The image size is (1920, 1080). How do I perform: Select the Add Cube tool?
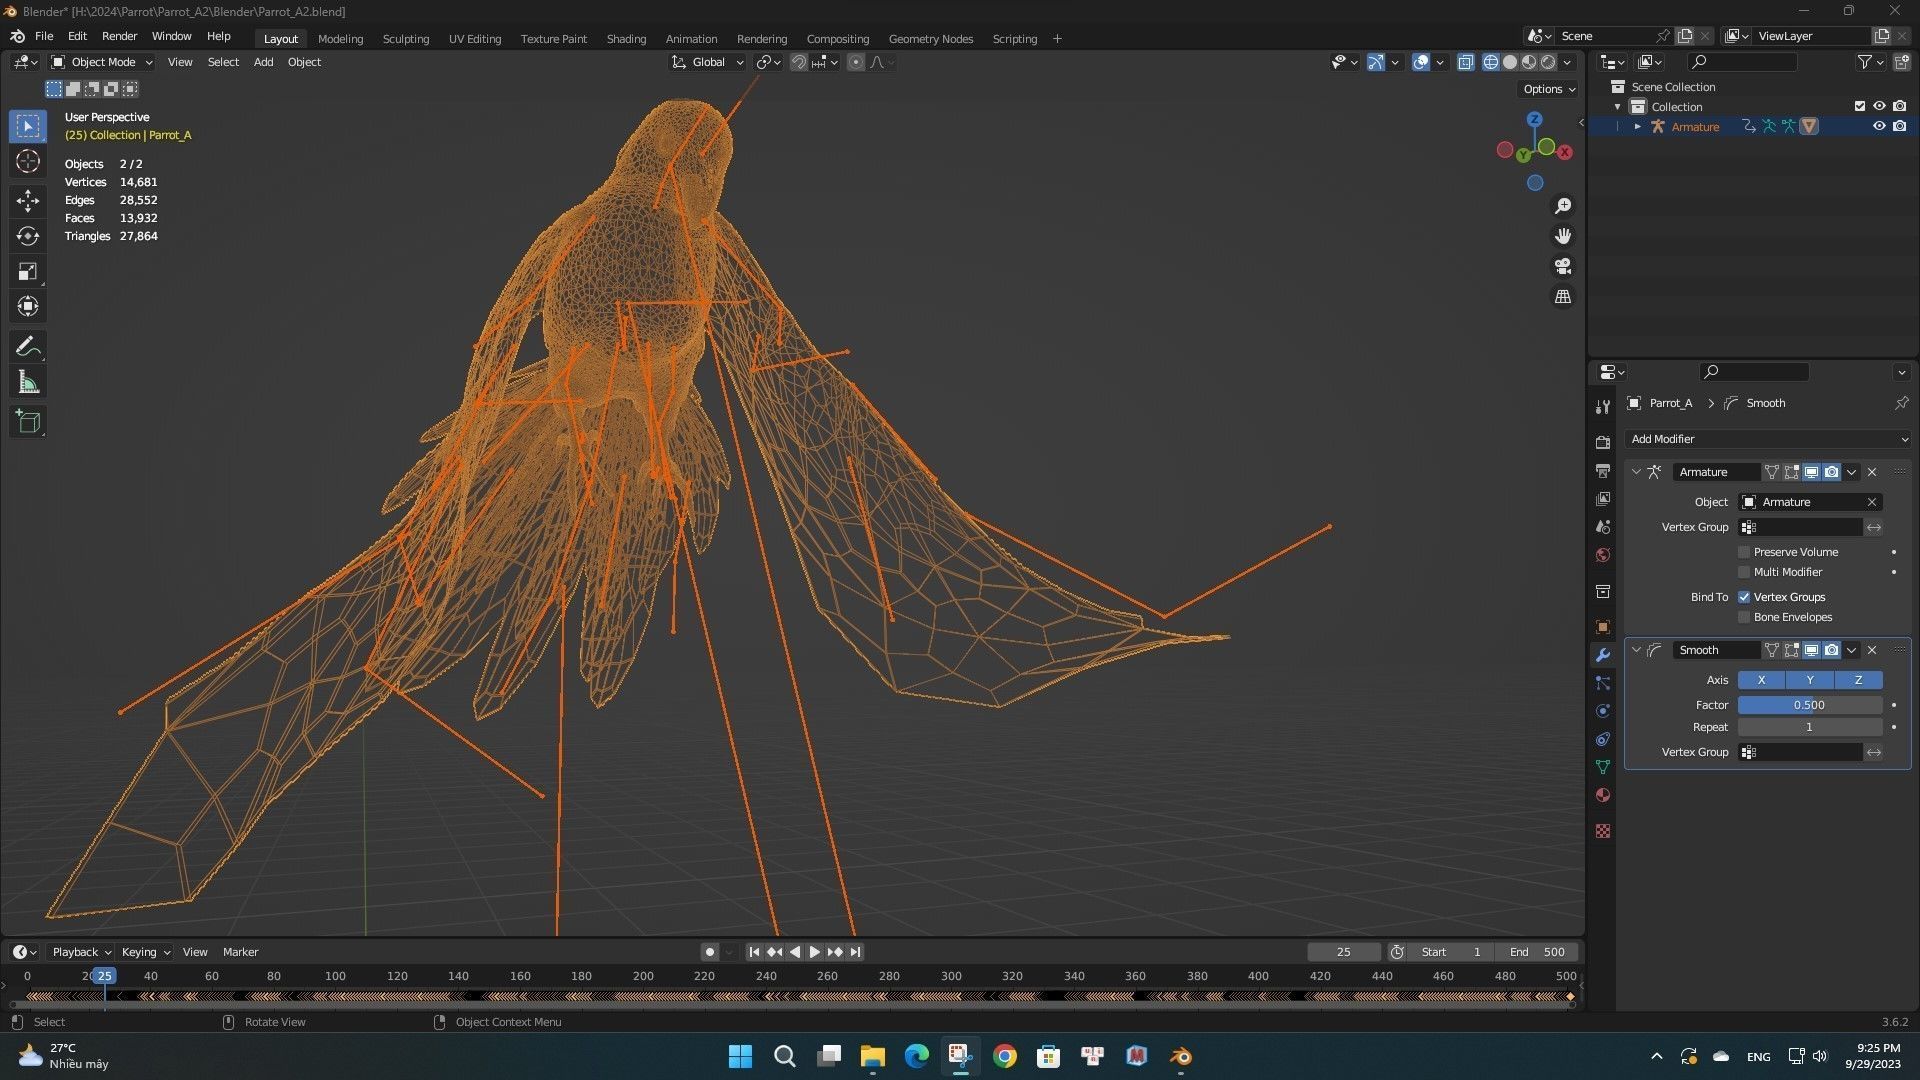click(x=28, y=422)
